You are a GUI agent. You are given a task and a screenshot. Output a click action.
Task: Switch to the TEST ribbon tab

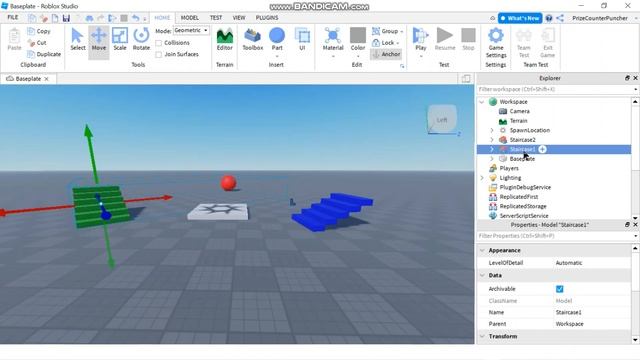click(x=216, y=18)
